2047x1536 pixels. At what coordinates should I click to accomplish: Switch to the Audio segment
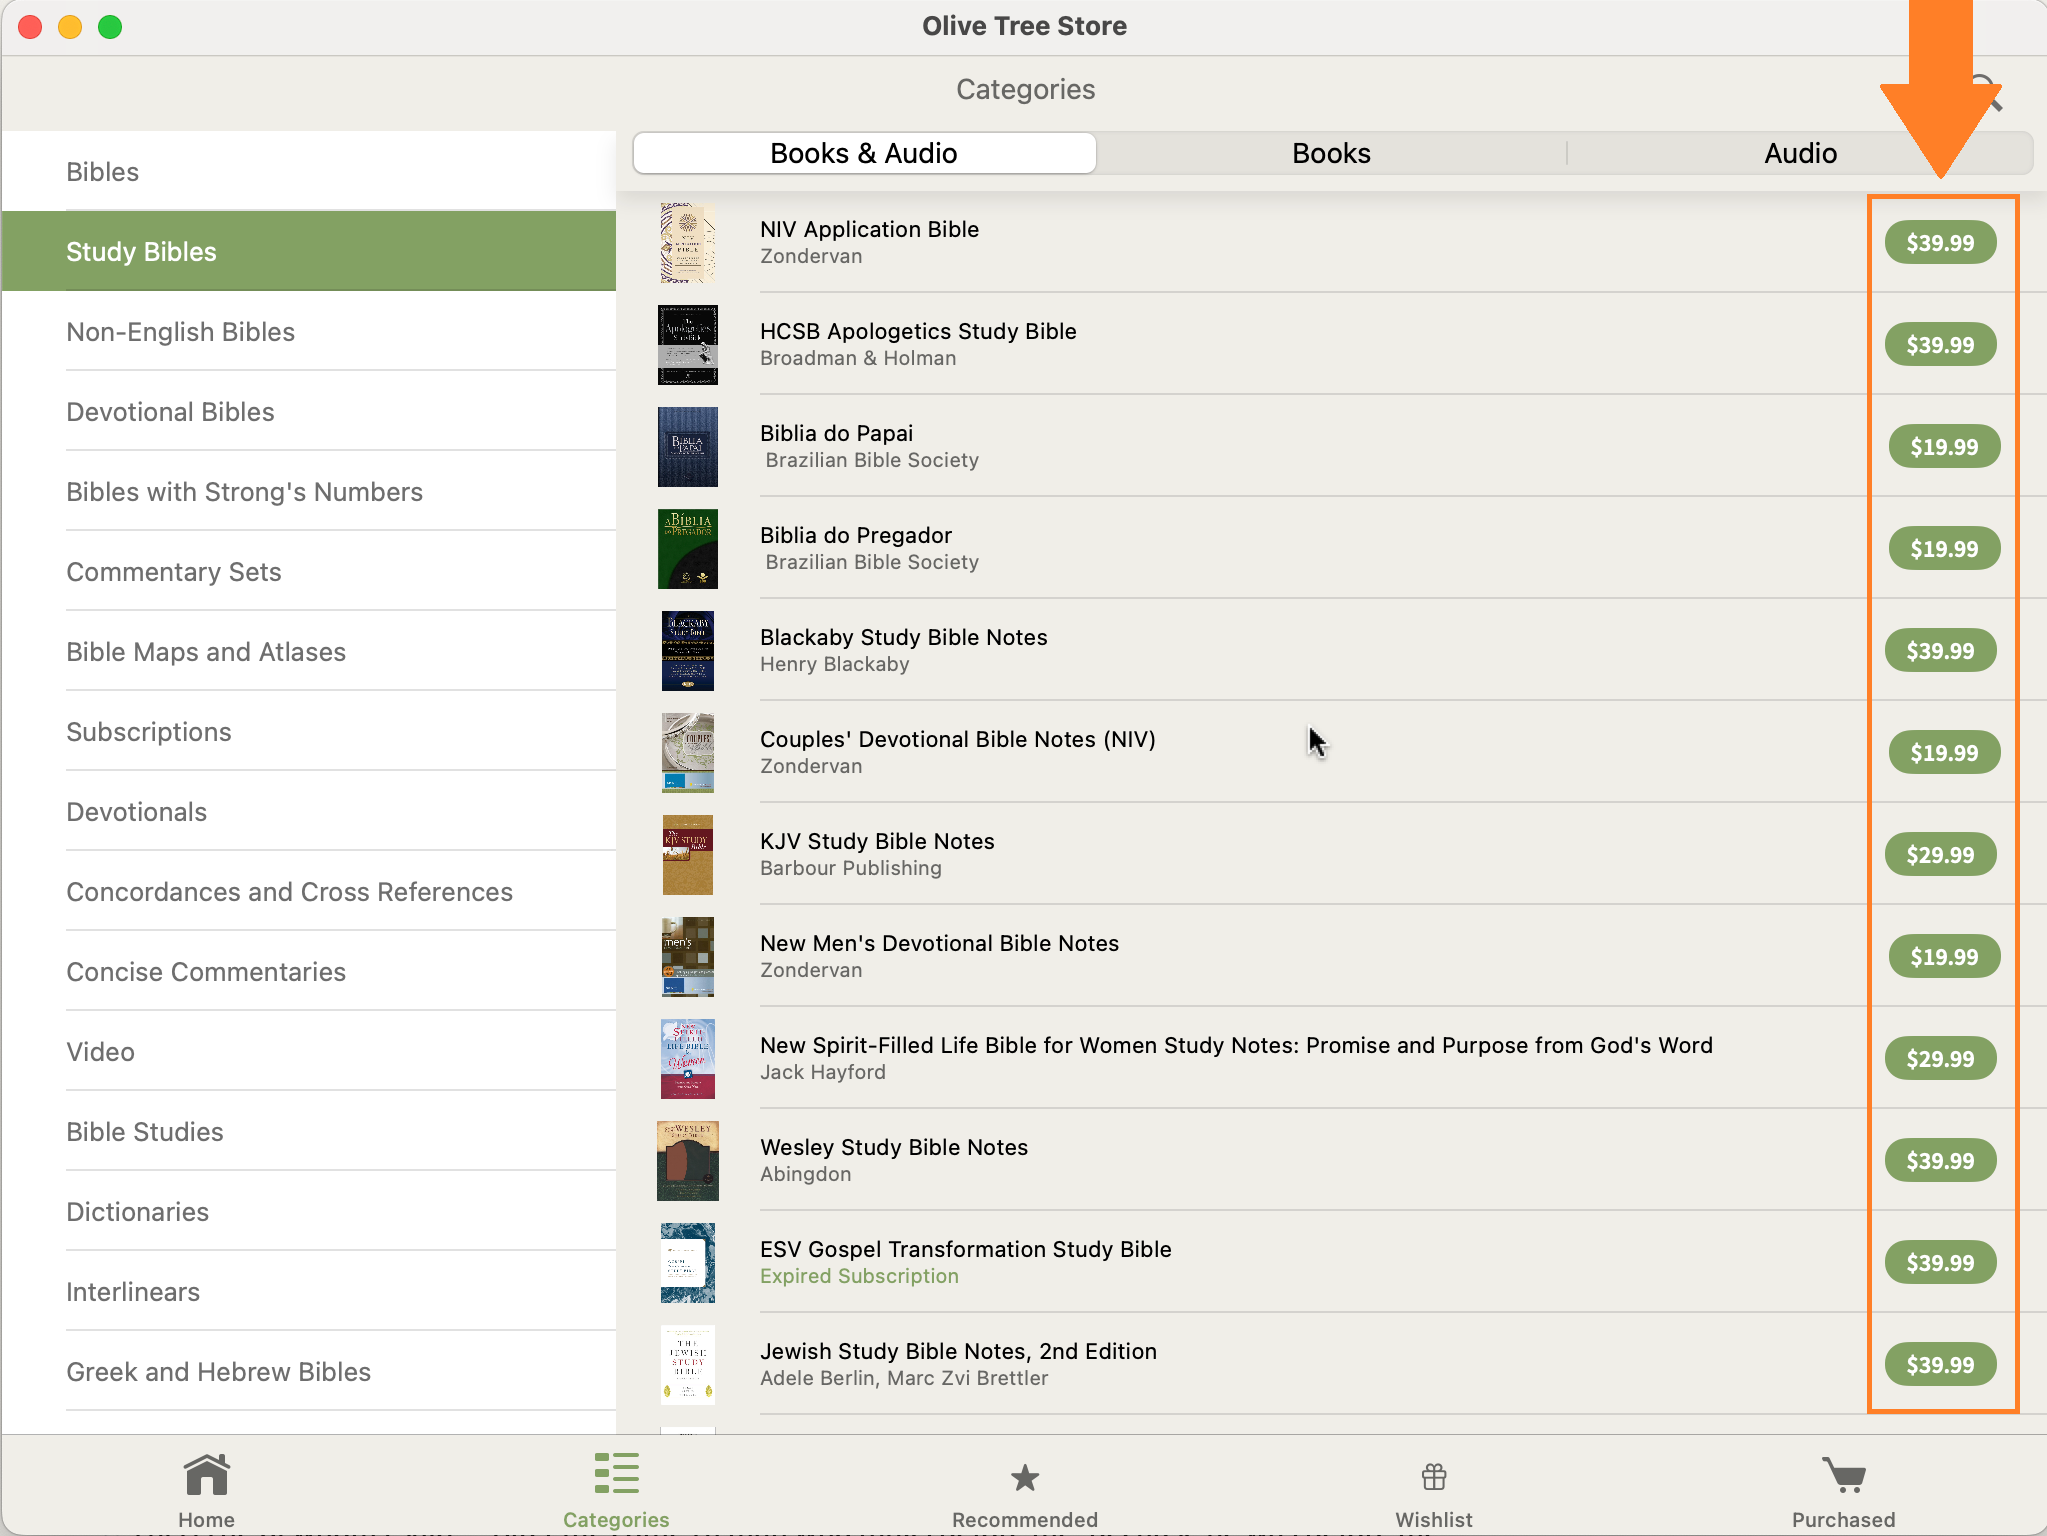pyautogui.click(x=1800, y=153)
